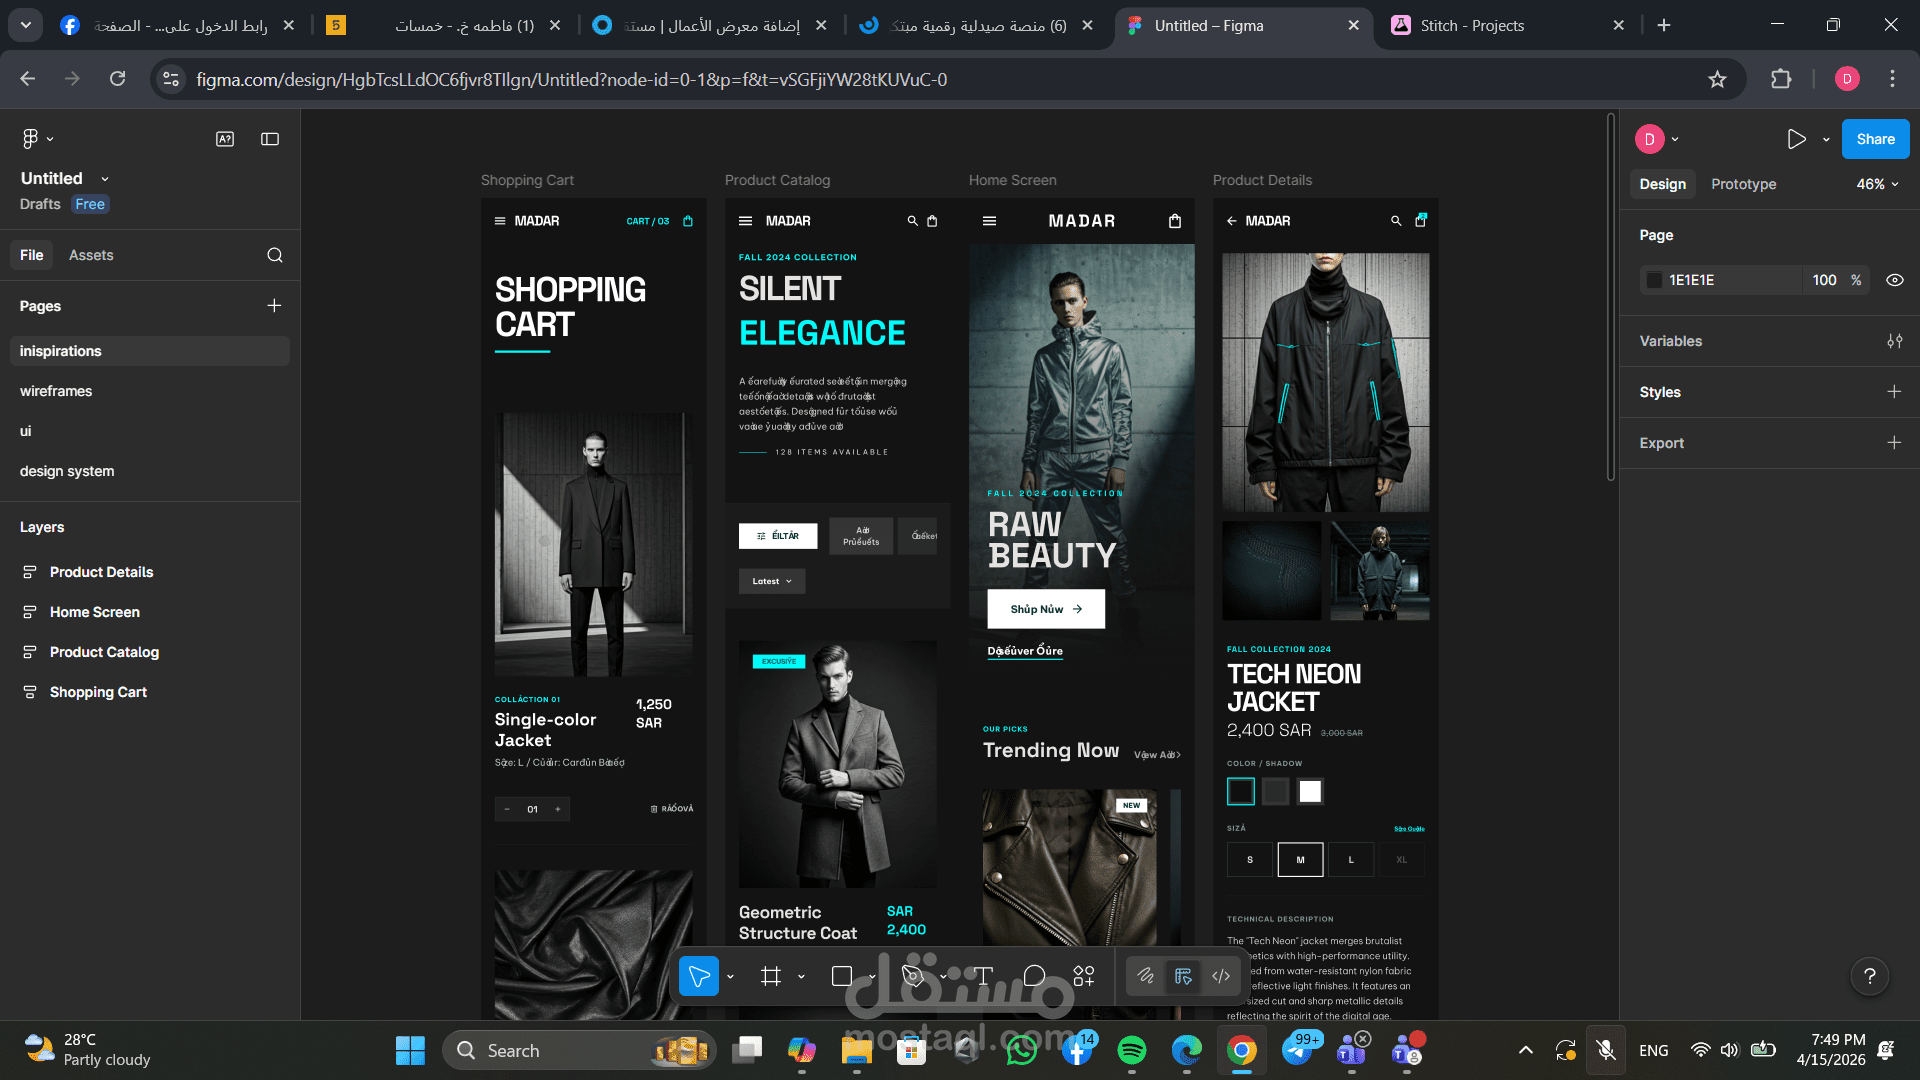Select the Move tool
1920x1080 pixels.
click(x=701, y=975)
